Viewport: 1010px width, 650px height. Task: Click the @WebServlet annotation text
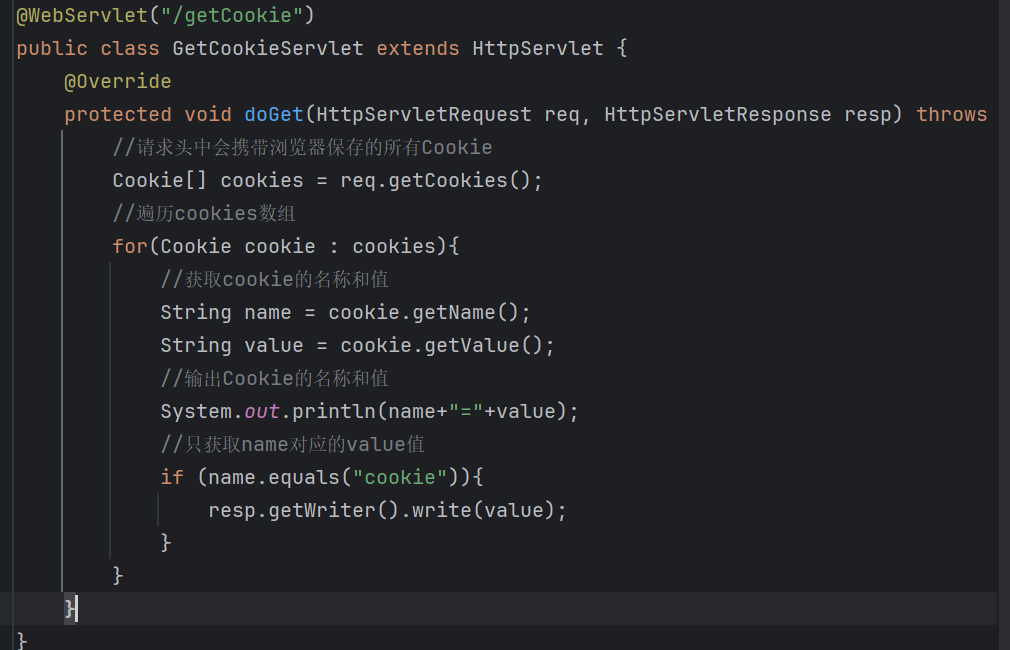pos(82,15)
